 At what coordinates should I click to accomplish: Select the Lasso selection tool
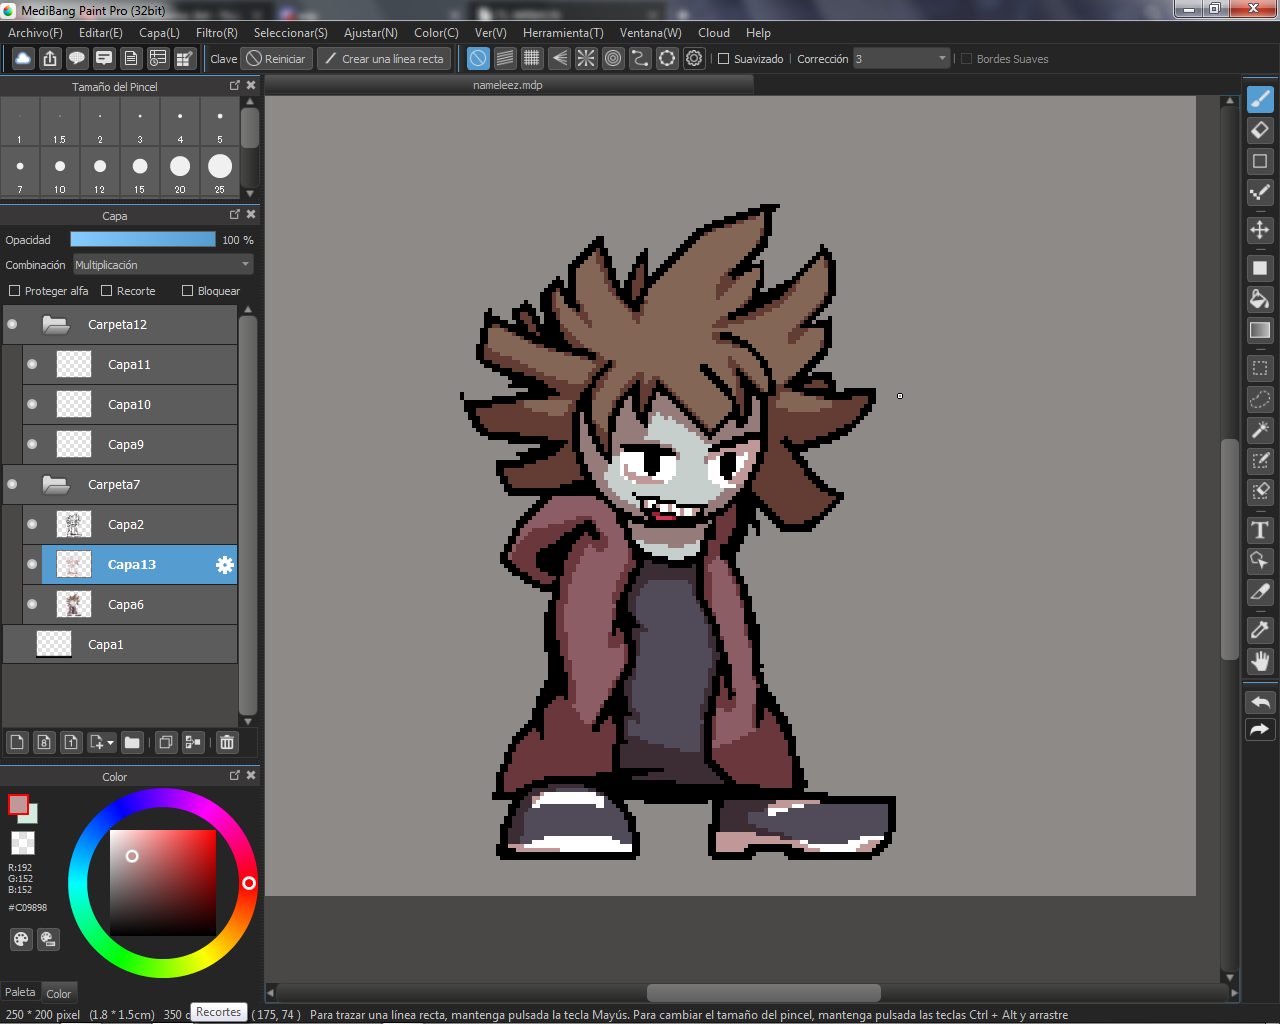click(x=1260, y=399)
